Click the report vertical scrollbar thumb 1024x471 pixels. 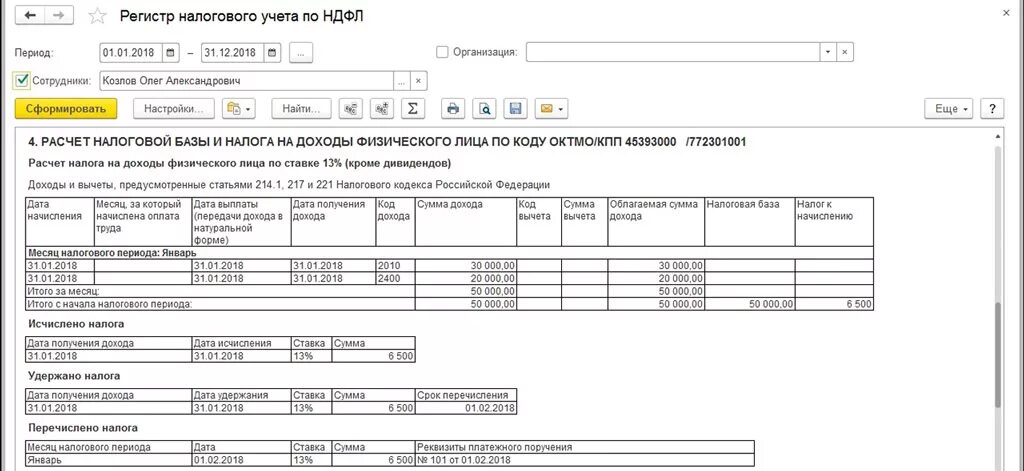point(997,356)
